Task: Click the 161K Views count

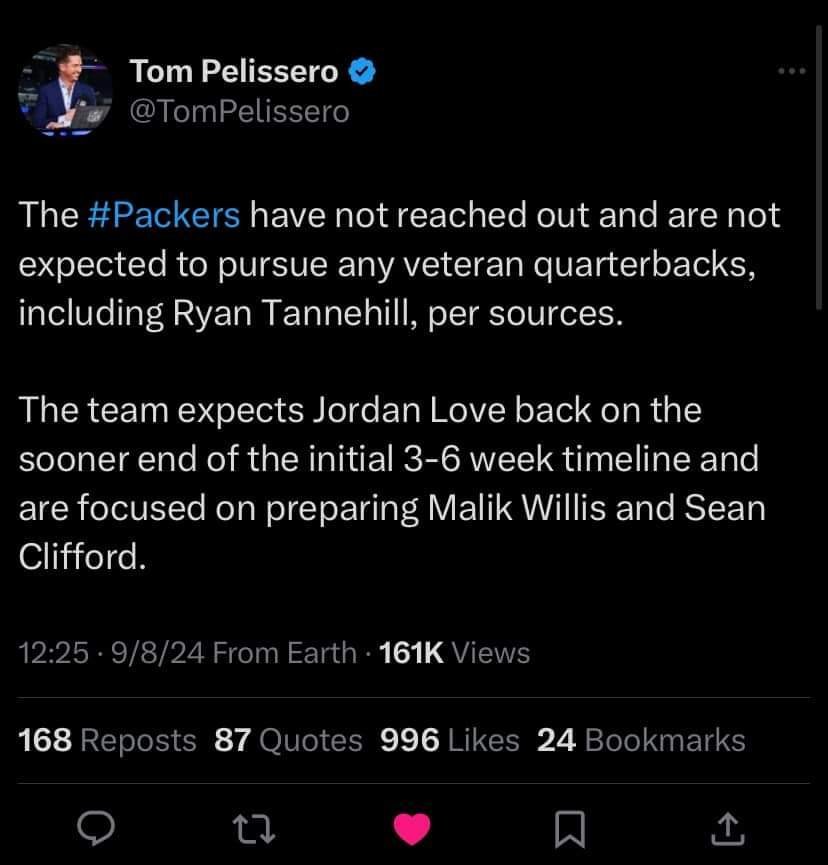Action: click(456, 653)
